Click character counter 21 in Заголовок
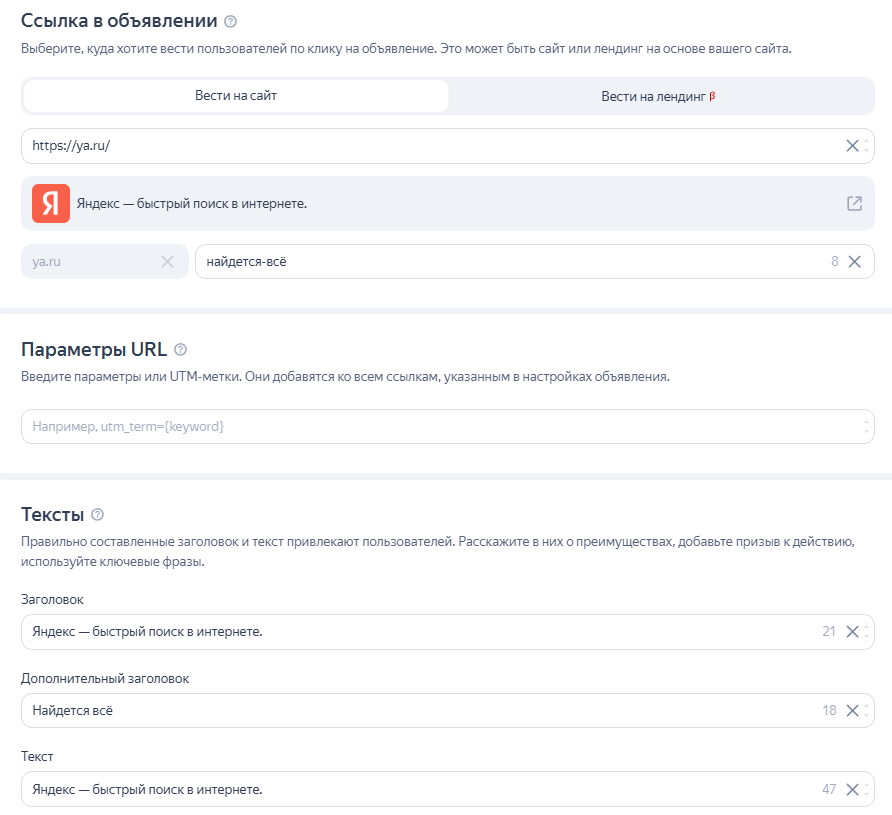Image resolution: width=892 pixels, height=815 pixels. [x=829, y=631]
